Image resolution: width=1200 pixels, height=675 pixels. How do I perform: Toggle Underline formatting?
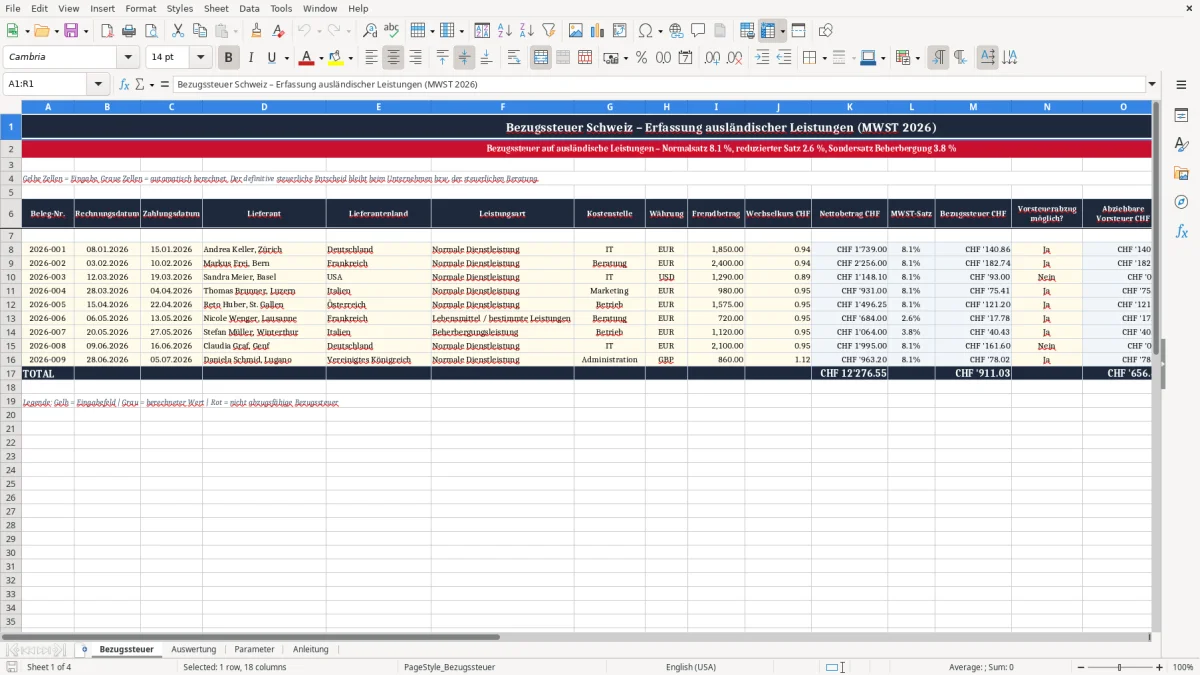[271, 58]
